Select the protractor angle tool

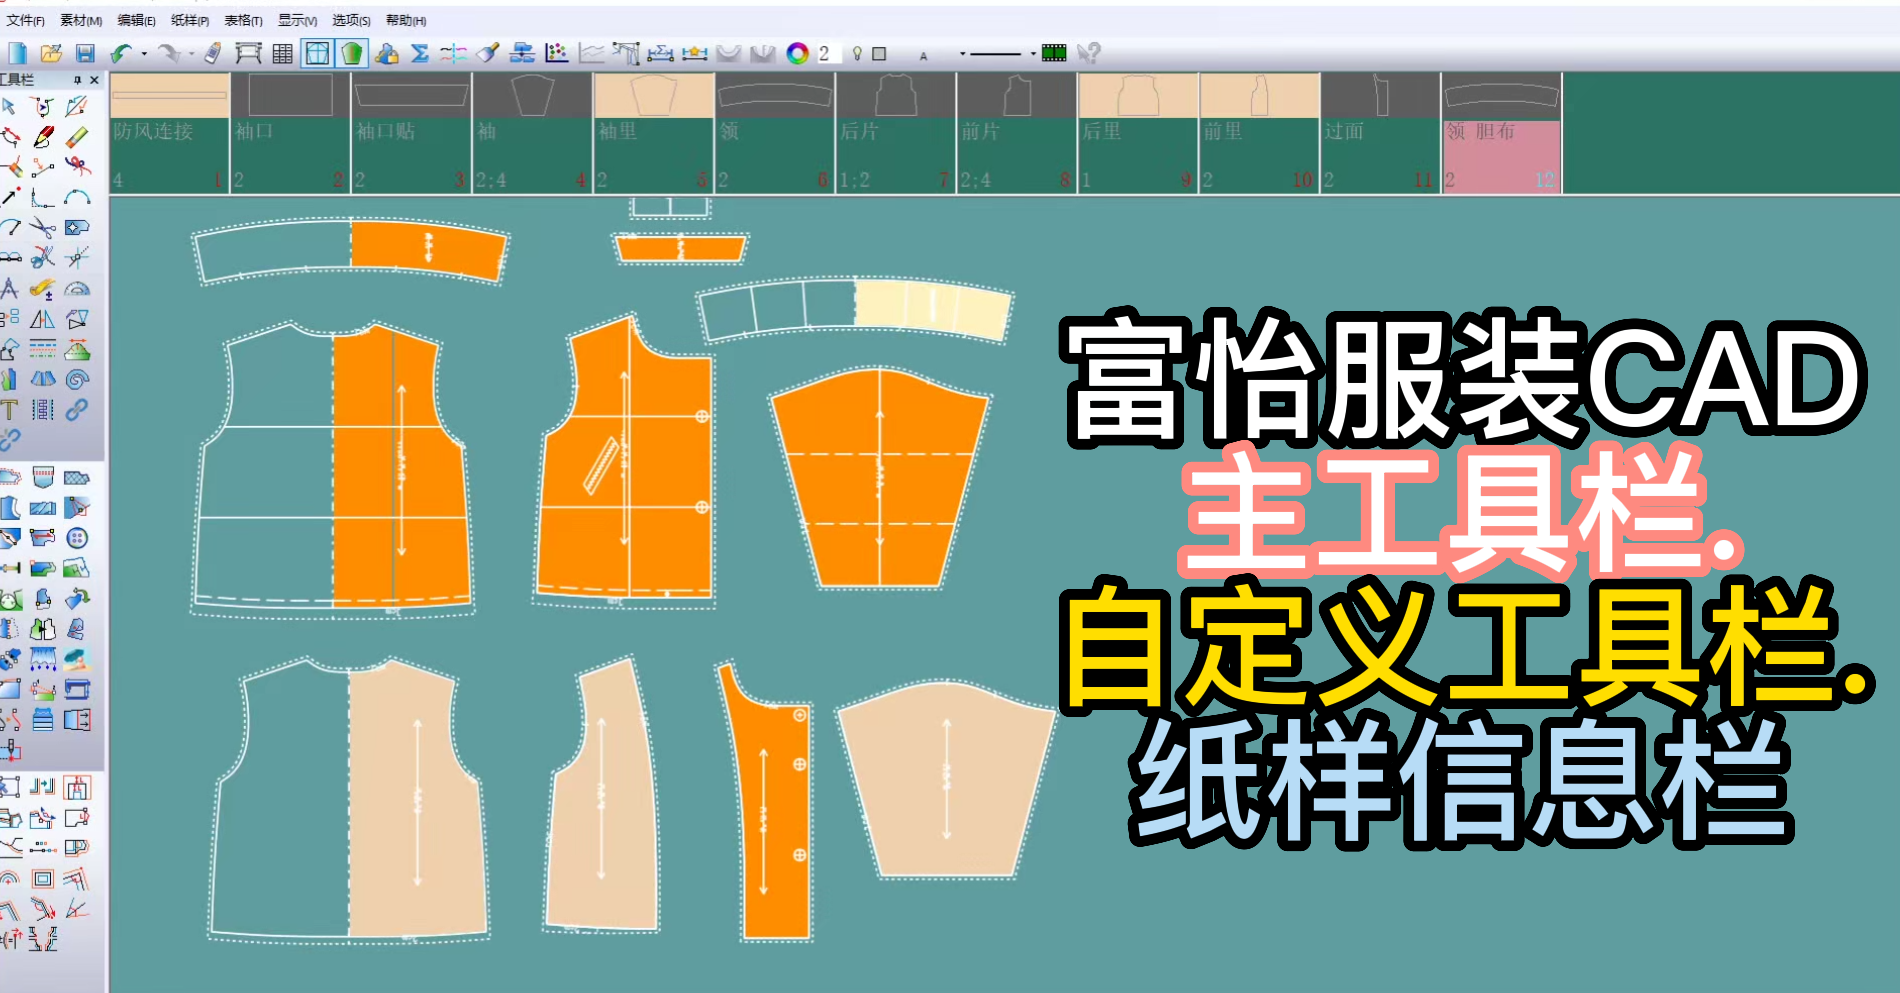point(77,289)
